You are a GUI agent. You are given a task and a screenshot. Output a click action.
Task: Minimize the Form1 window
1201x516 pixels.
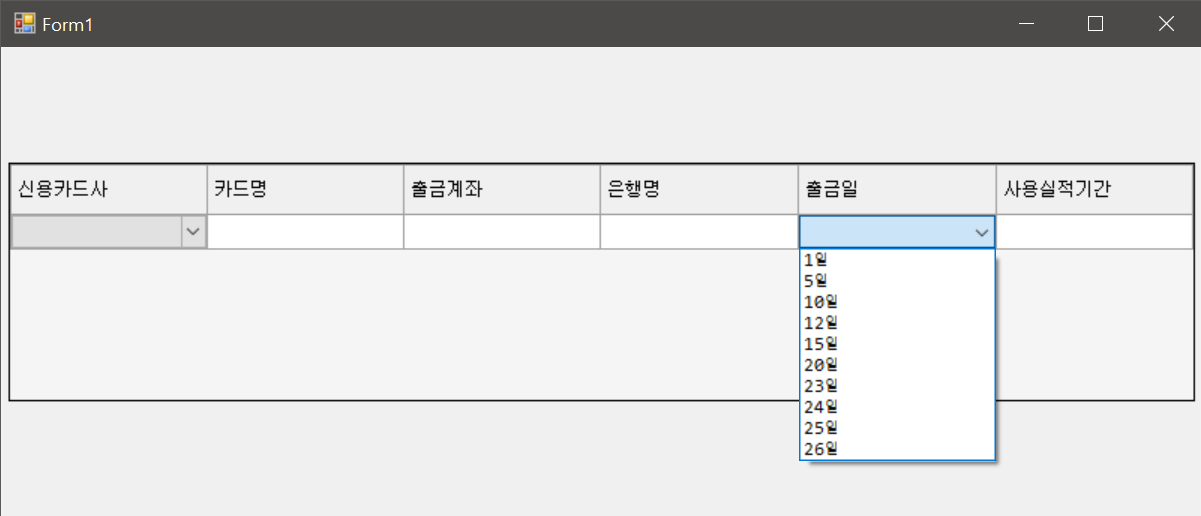pos(1026,23)
